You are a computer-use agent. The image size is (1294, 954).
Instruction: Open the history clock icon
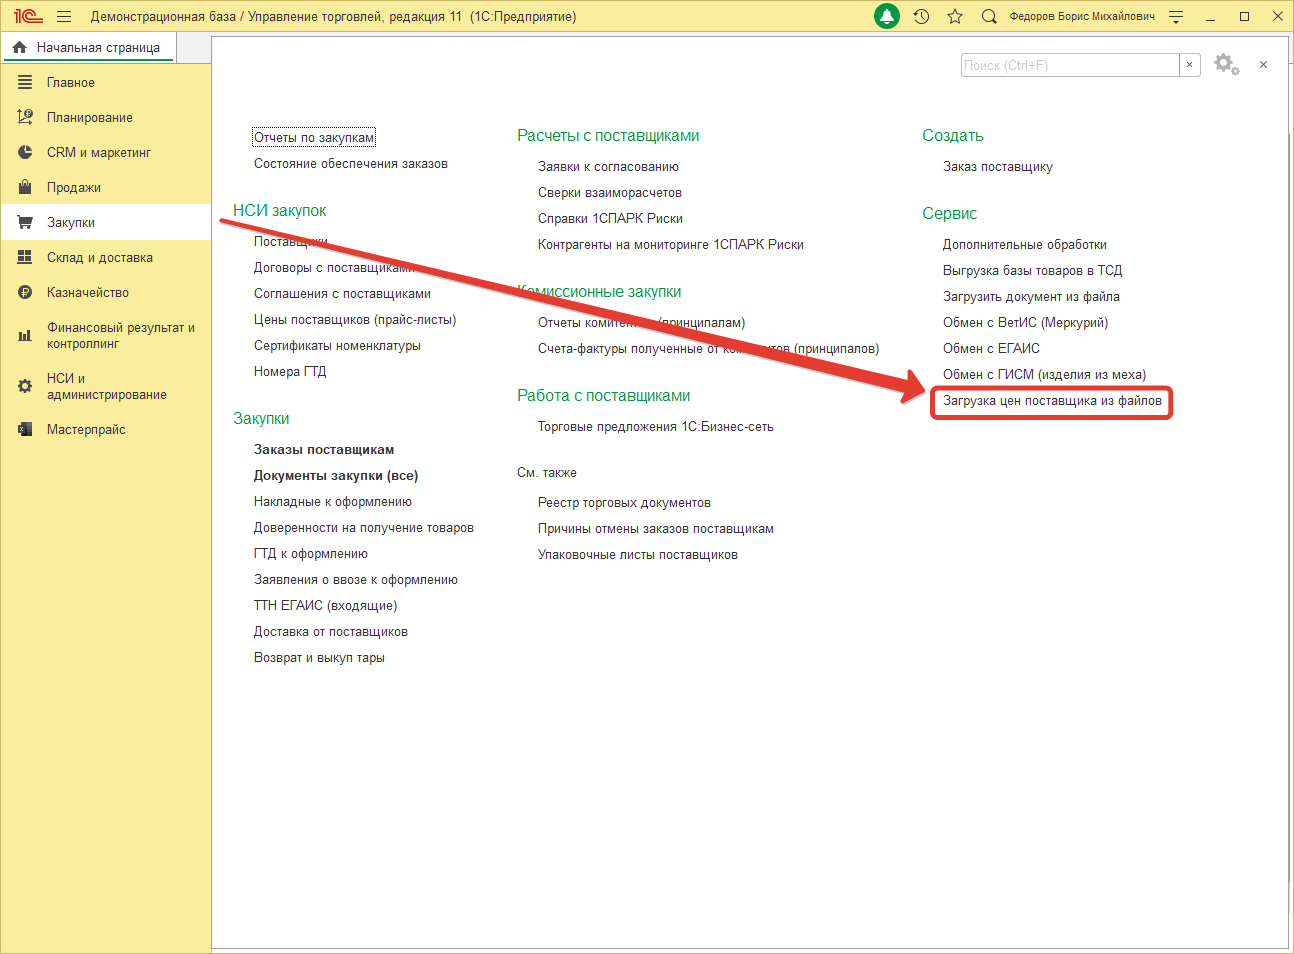pyautogui.click(x=921, y=16)
